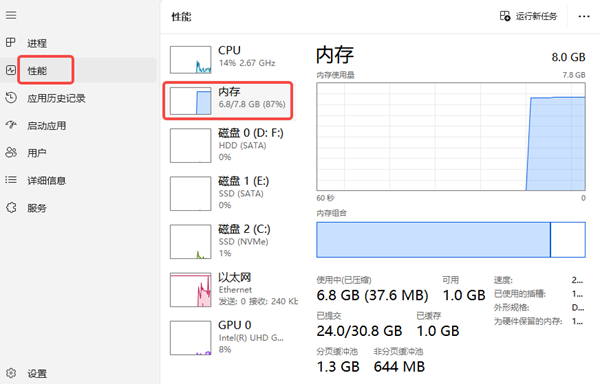600x384 pixels.
Task: Switch to 应用历史记录 page
Action: click(x=56, y=98)
